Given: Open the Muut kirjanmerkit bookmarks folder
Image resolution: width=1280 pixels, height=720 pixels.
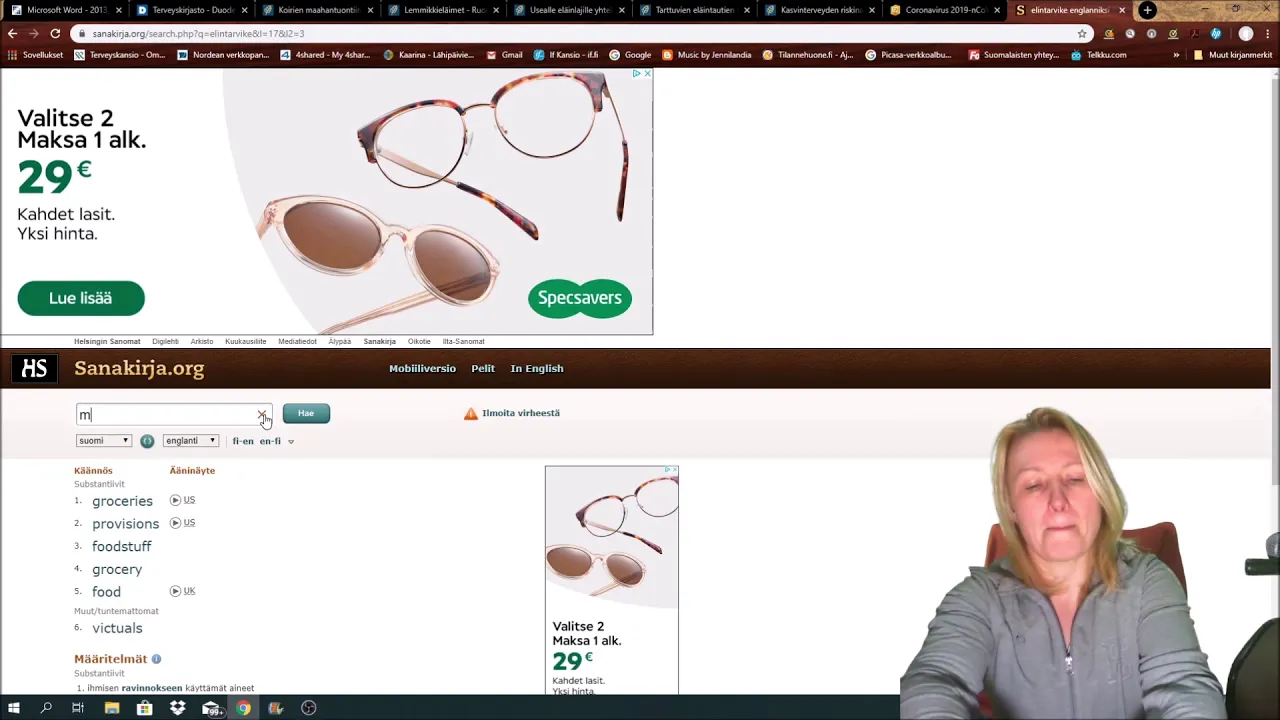Looking at the screenshot, I should point(1232,55).
